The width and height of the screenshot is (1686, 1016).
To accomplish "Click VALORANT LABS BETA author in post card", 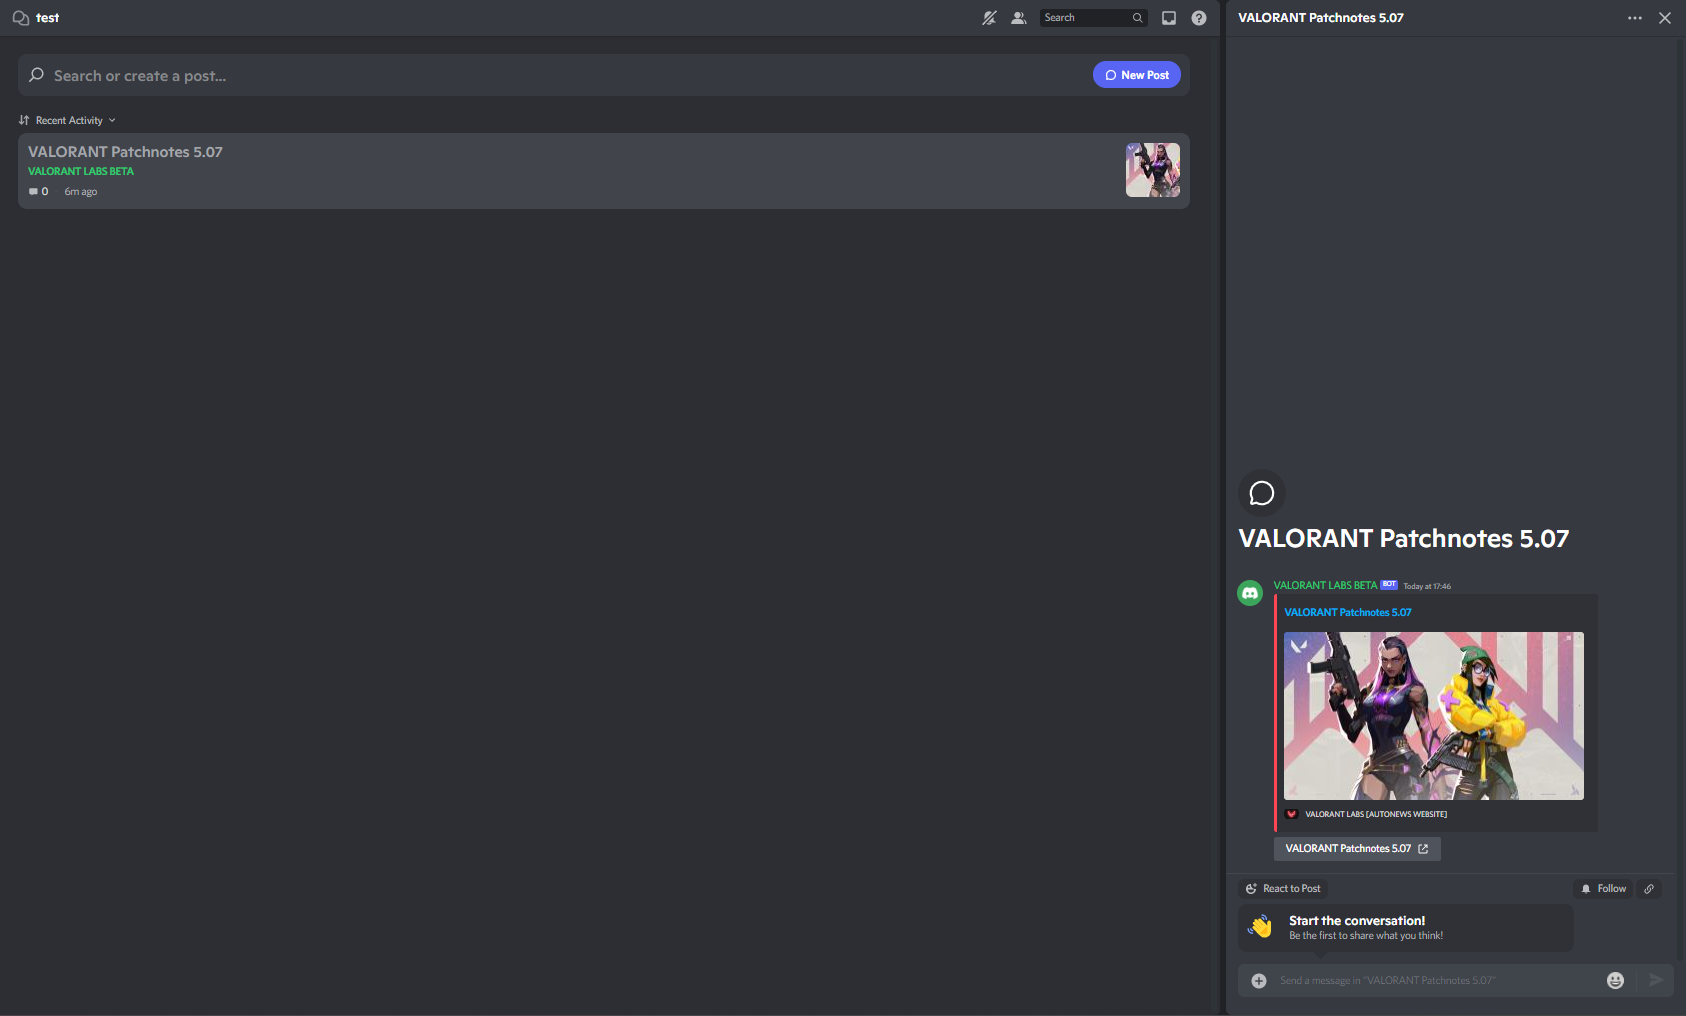I will click(x=81, y=171).
